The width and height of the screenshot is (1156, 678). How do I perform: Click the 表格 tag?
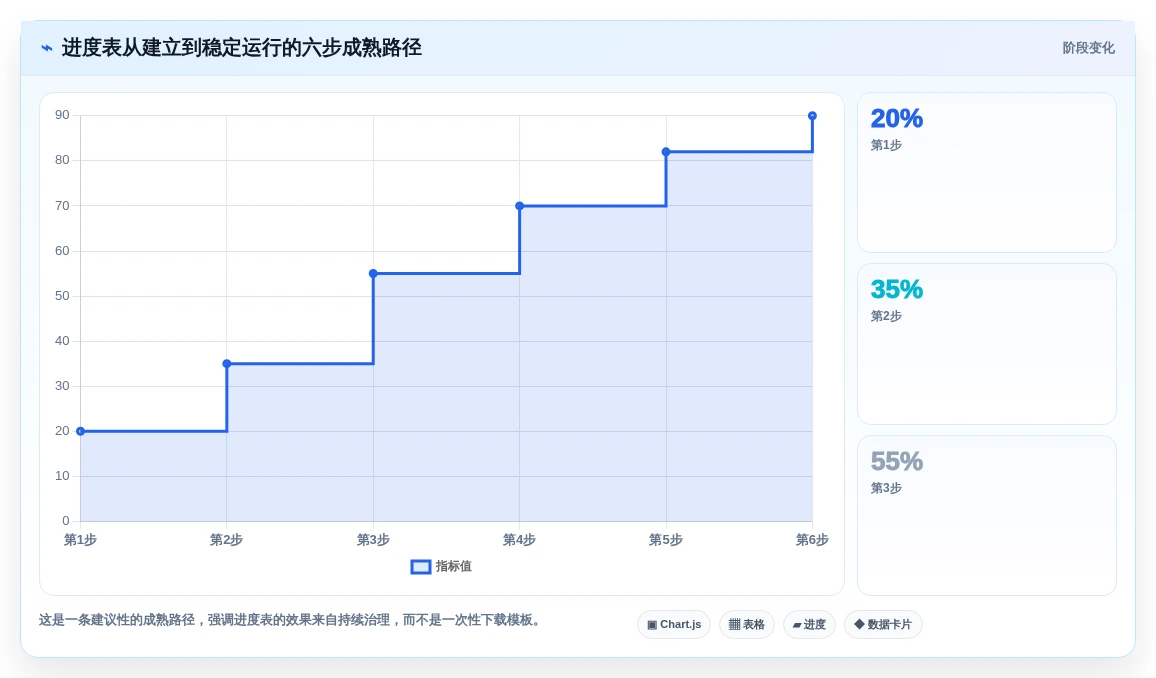pos(747,624)
